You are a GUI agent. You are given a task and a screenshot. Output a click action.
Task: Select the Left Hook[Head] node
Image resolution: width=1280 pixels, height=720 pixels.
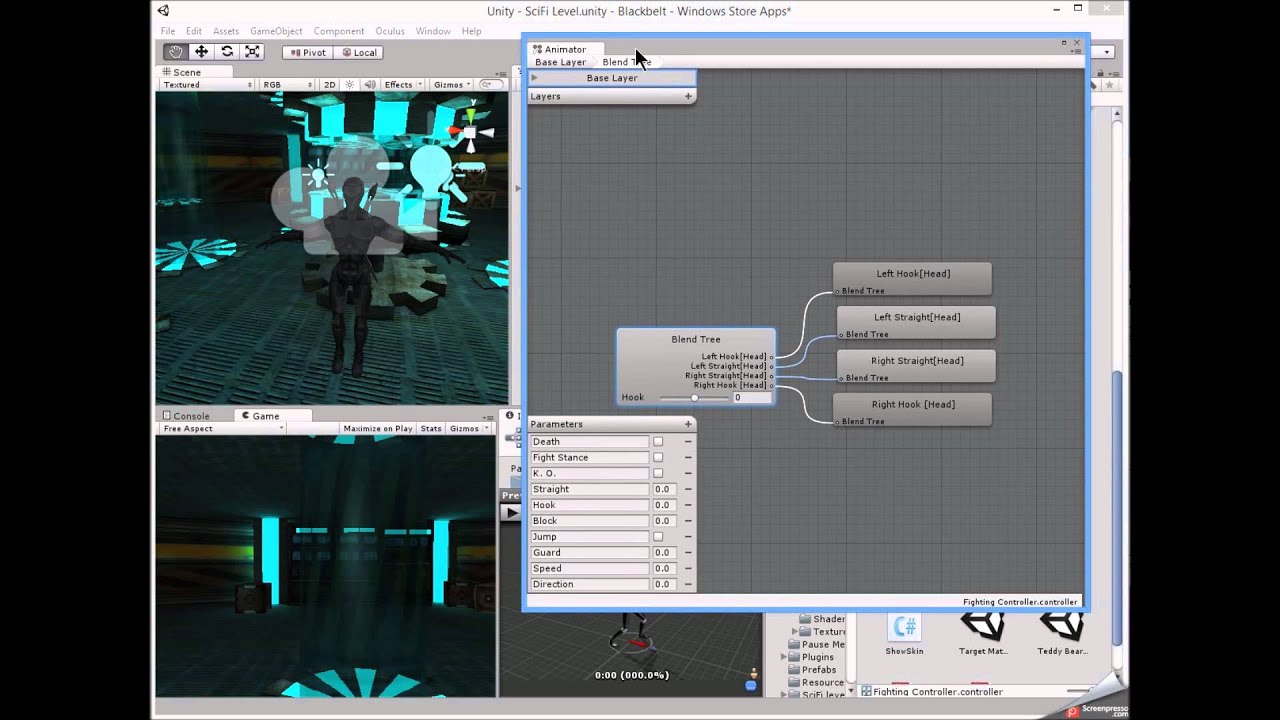click(912, 279)
